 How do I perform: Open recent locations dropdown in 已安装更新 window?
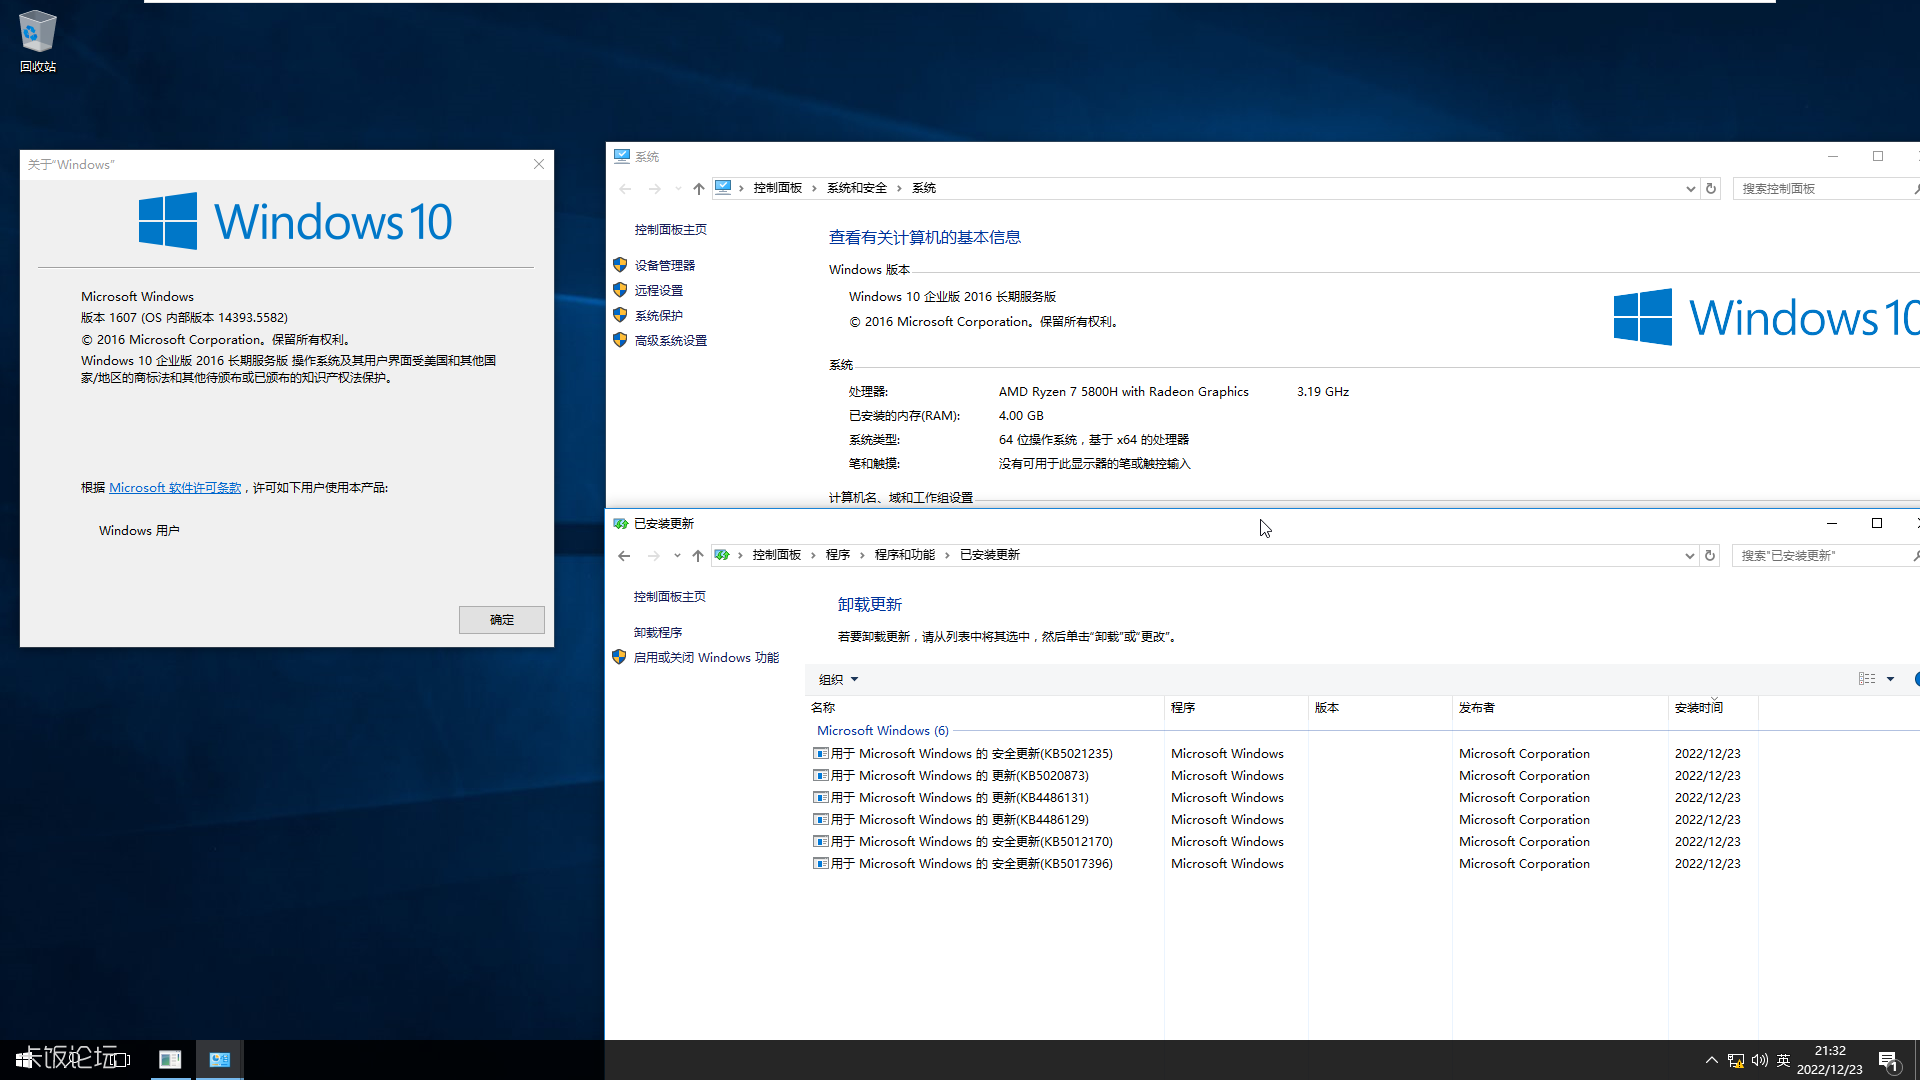pyautogui.click(x=677, y=556)
